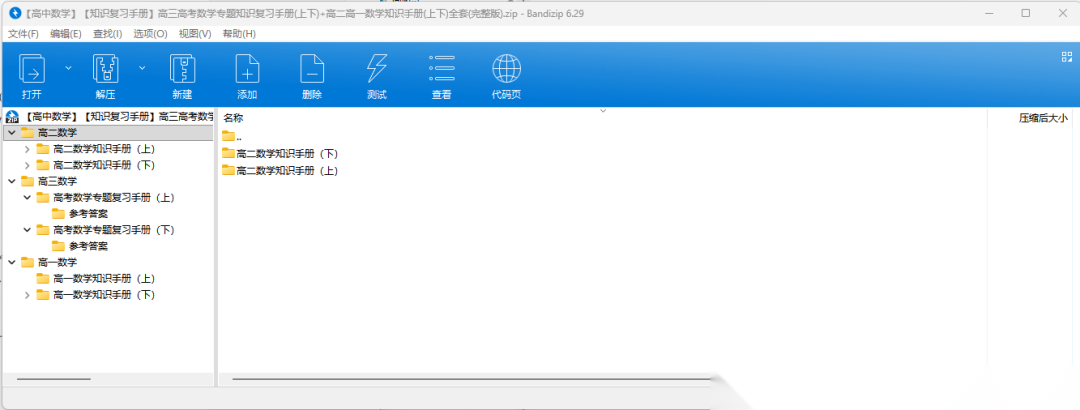Expand the 高二数学知识手册（上）tree node

coord(27,149)
